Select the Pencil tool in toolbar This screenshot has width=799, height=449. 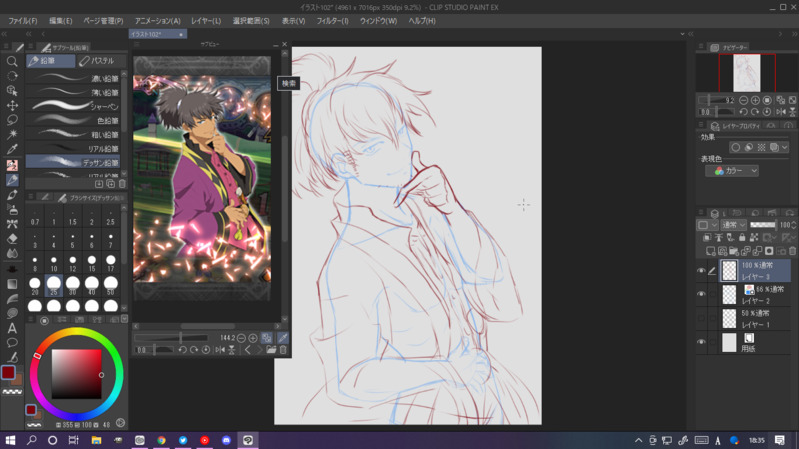click(x=12, y=180)
